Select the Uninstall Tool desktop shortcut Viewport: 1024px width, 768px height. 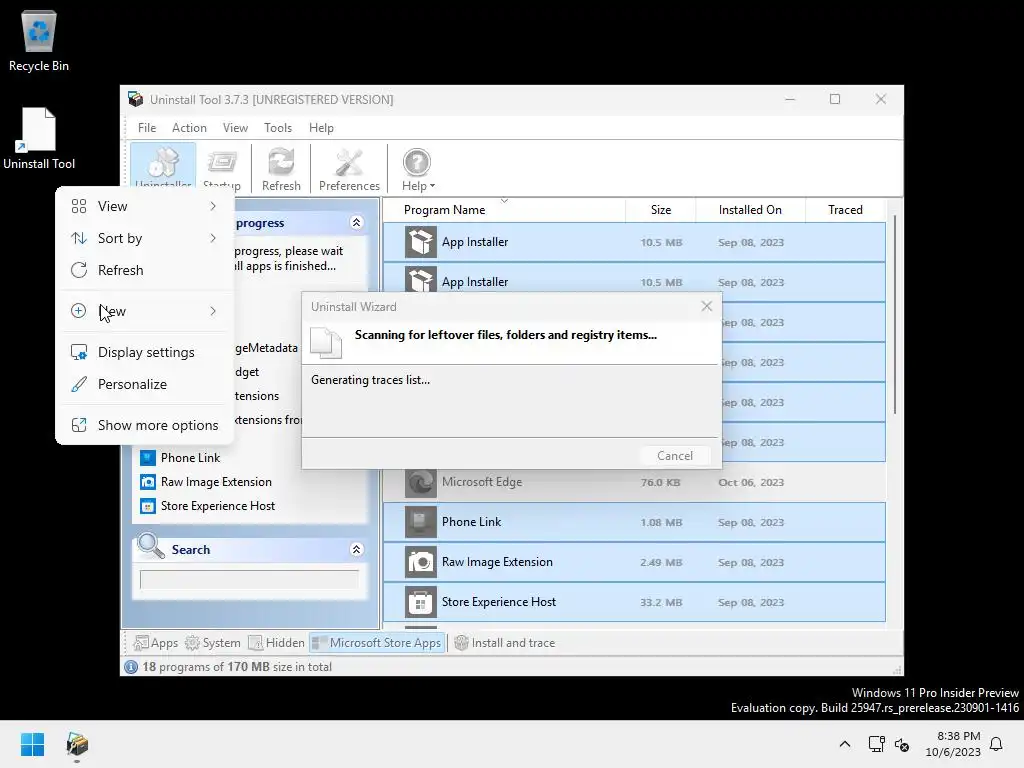(39, 138)
